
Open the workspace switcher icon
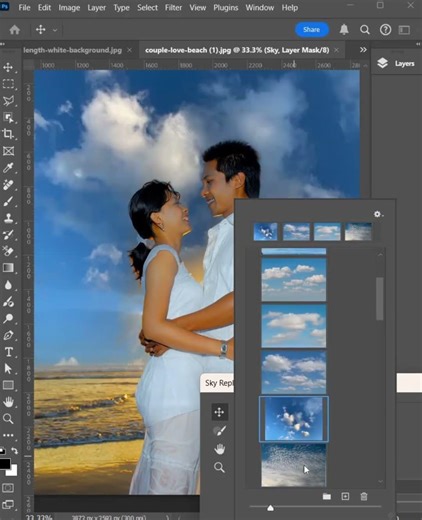tap(404, 30)
